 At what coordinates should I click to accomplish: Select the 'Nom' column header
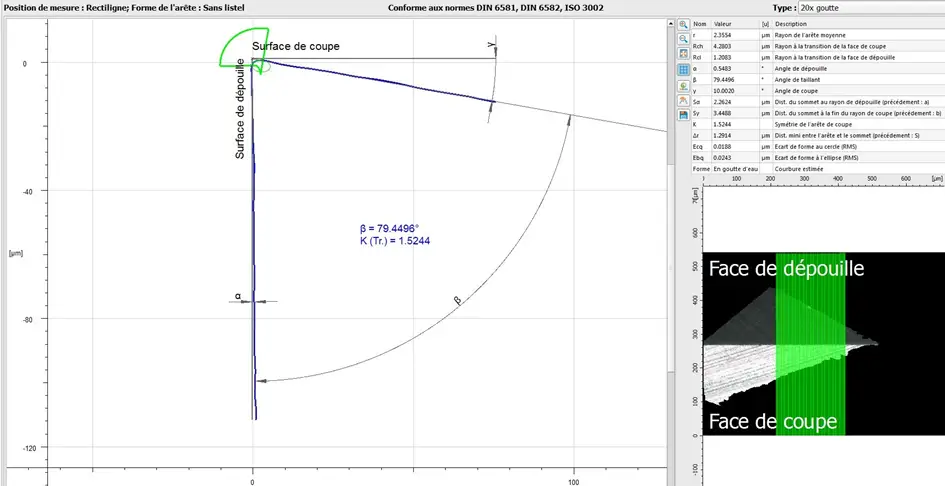point(700,24)
